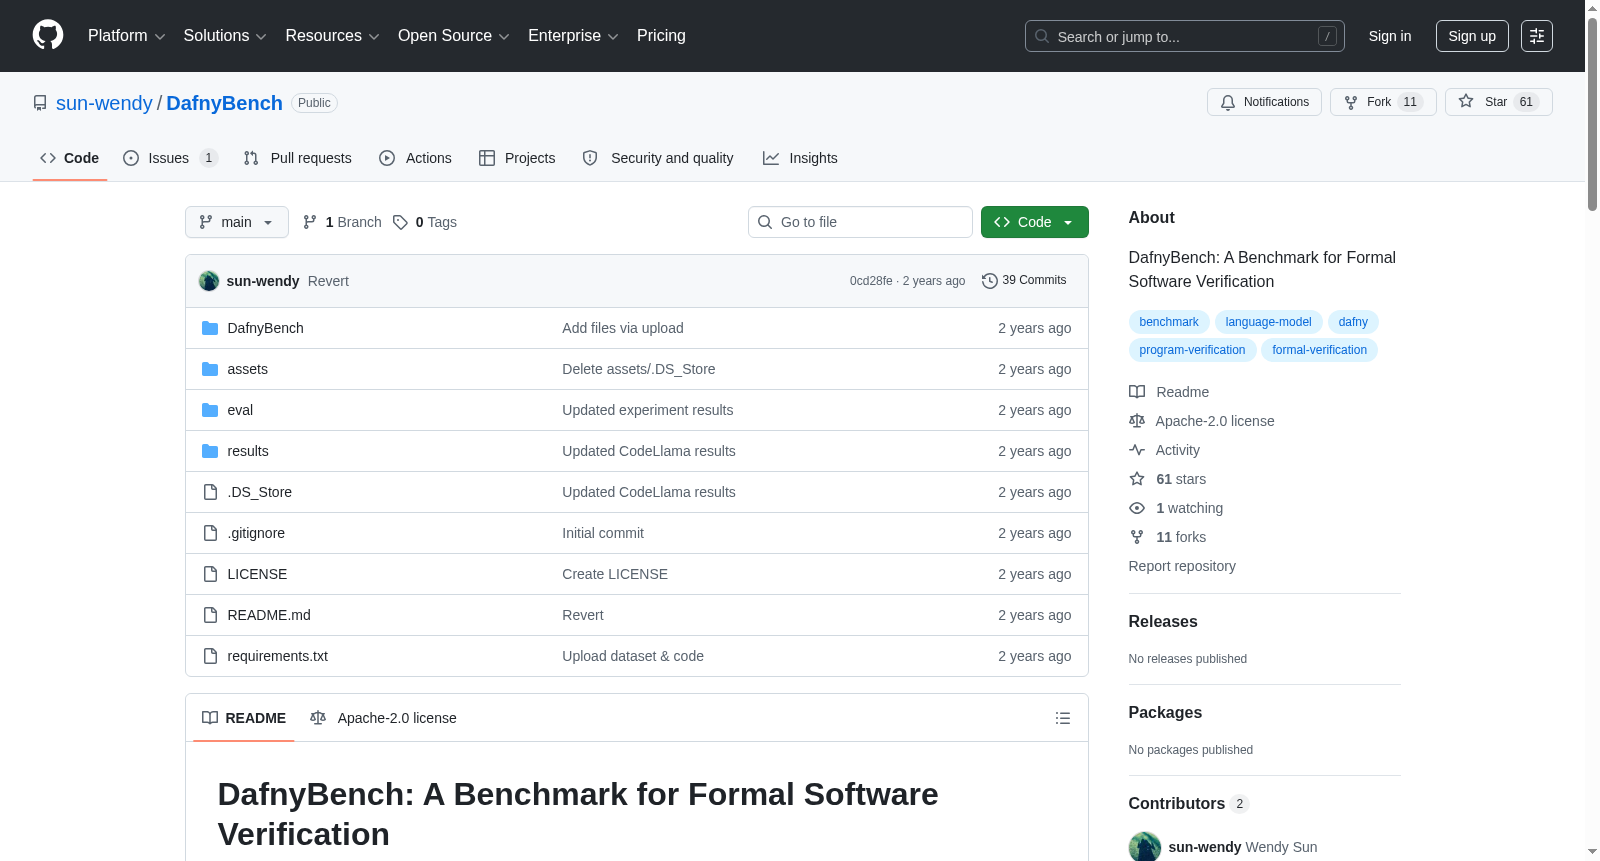Click the dafny topic tag
The width and height of the screenshot is (1600, 861).
click(1353, 322)
